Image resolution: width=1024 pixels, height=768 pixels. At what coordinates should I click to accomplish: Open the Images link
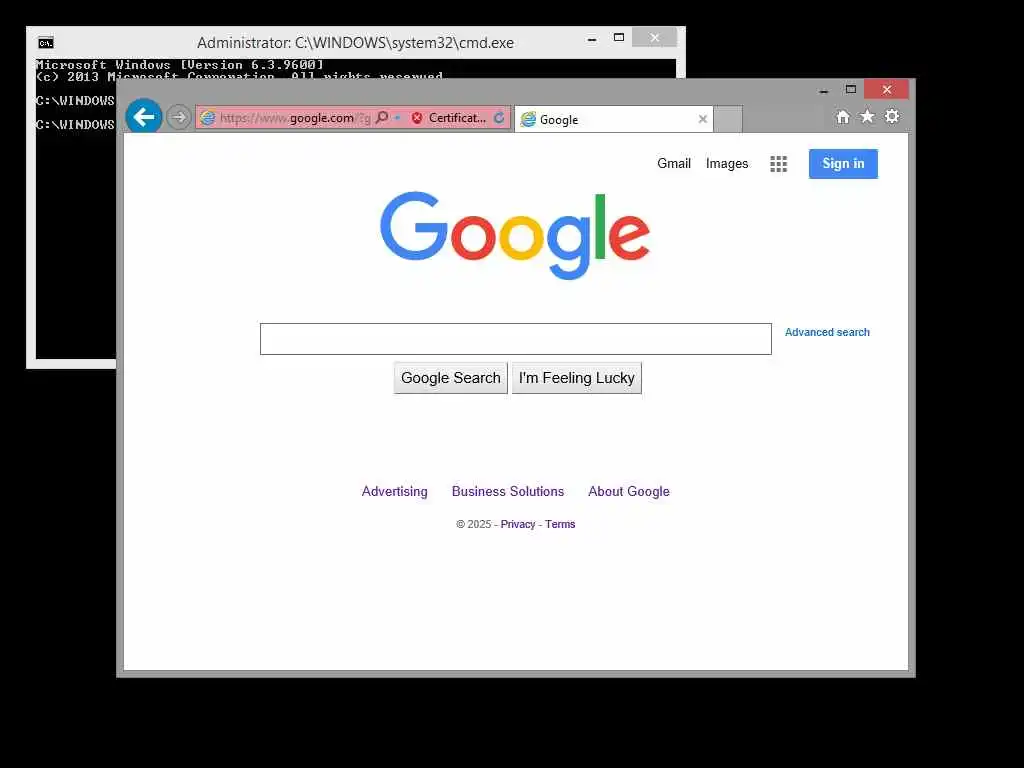point(727,164)
